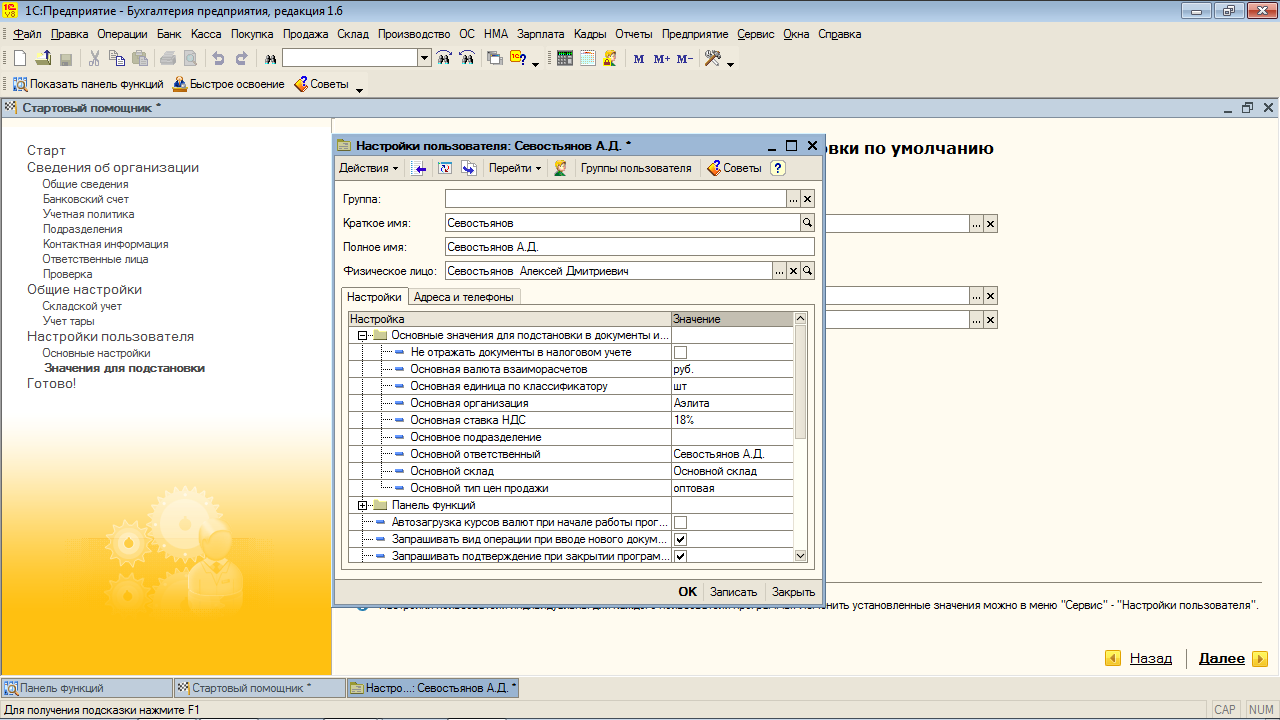Clear the Группа field with X button
The width and height of the screenshot is (1280, 720).
pyautogui.click(x=808, y=199)
